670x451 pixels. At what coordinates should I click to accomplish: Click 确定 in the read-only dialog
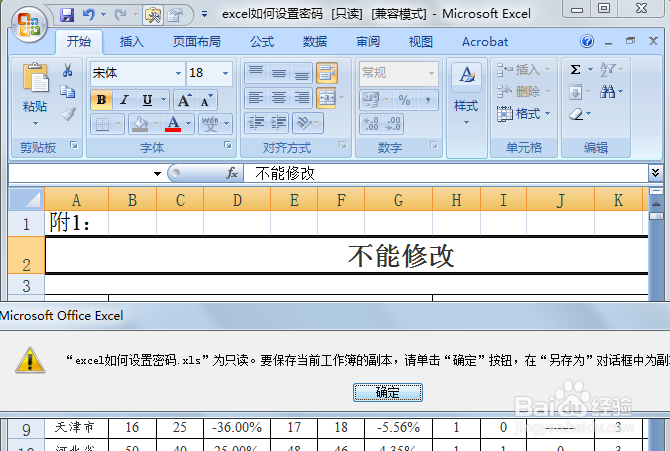[388, 392]
